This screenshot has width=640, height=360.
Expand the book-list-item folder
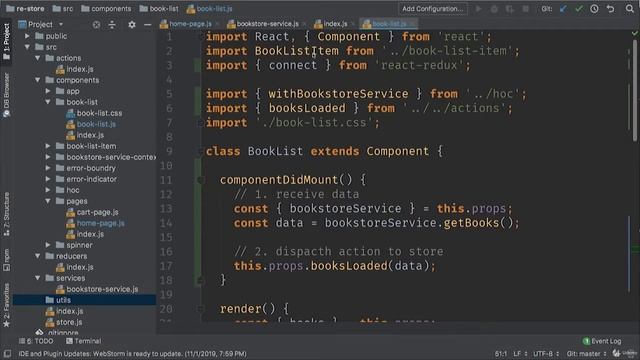pos(48,146)
